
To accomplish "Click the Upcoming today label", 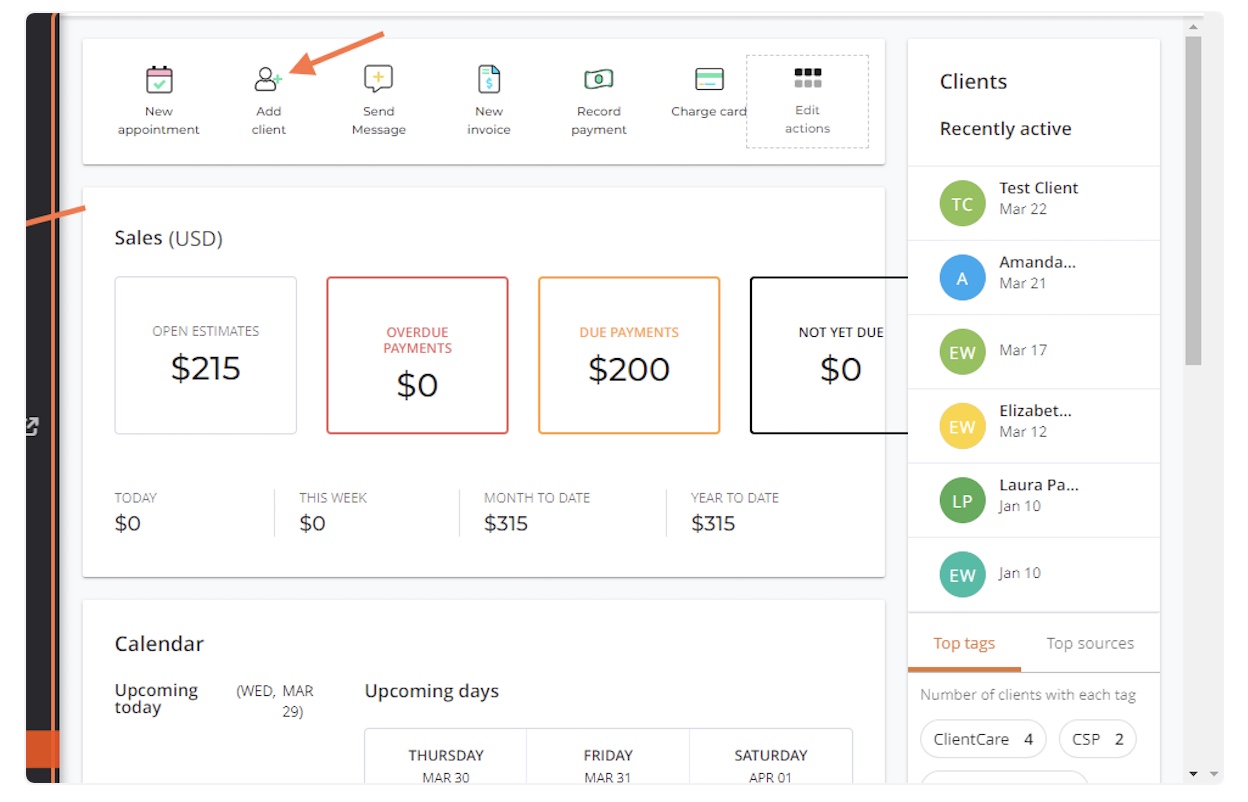I will point(157,699).
